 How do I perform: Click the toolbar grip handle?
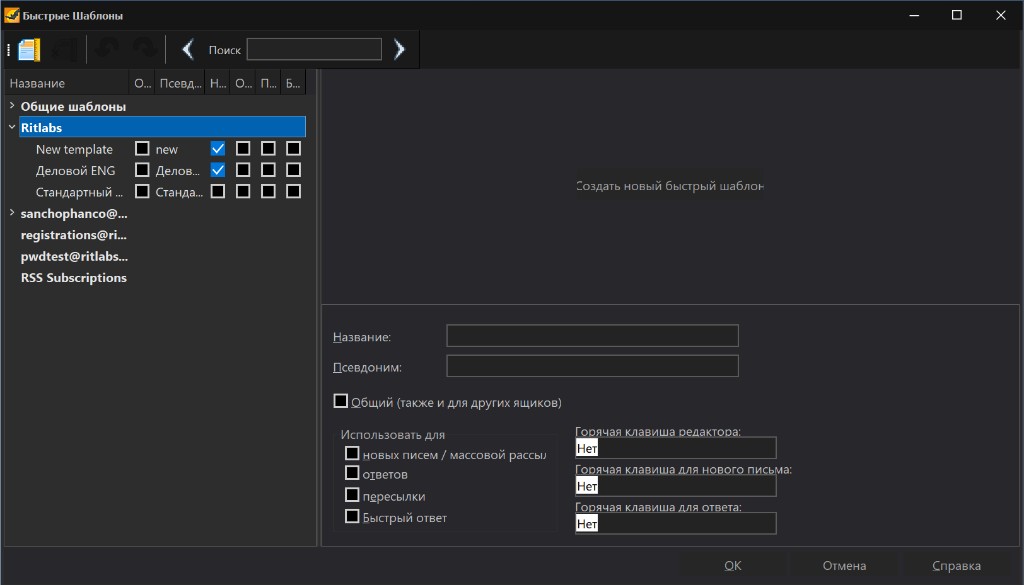pos(8,50)
